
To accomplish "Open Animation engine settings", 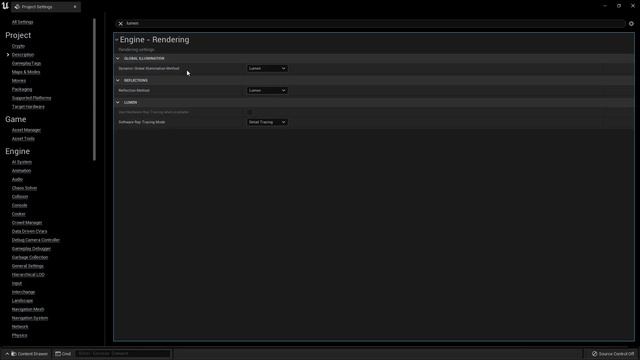I will point(21,171).
